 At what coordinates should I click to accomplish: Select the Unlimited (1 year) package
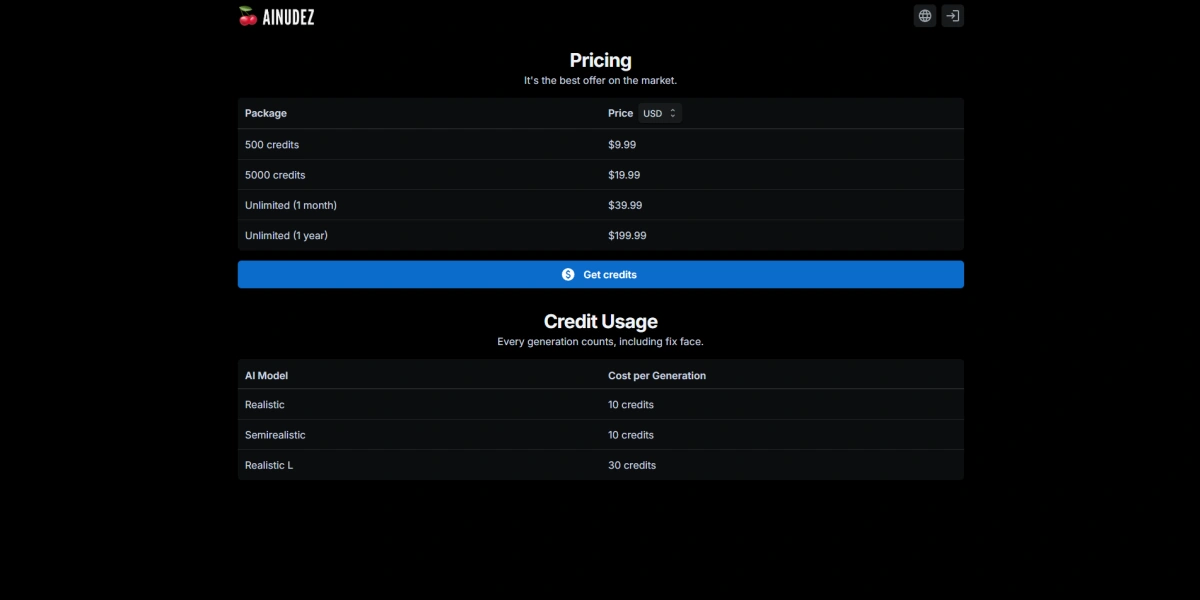pos(601,235)
